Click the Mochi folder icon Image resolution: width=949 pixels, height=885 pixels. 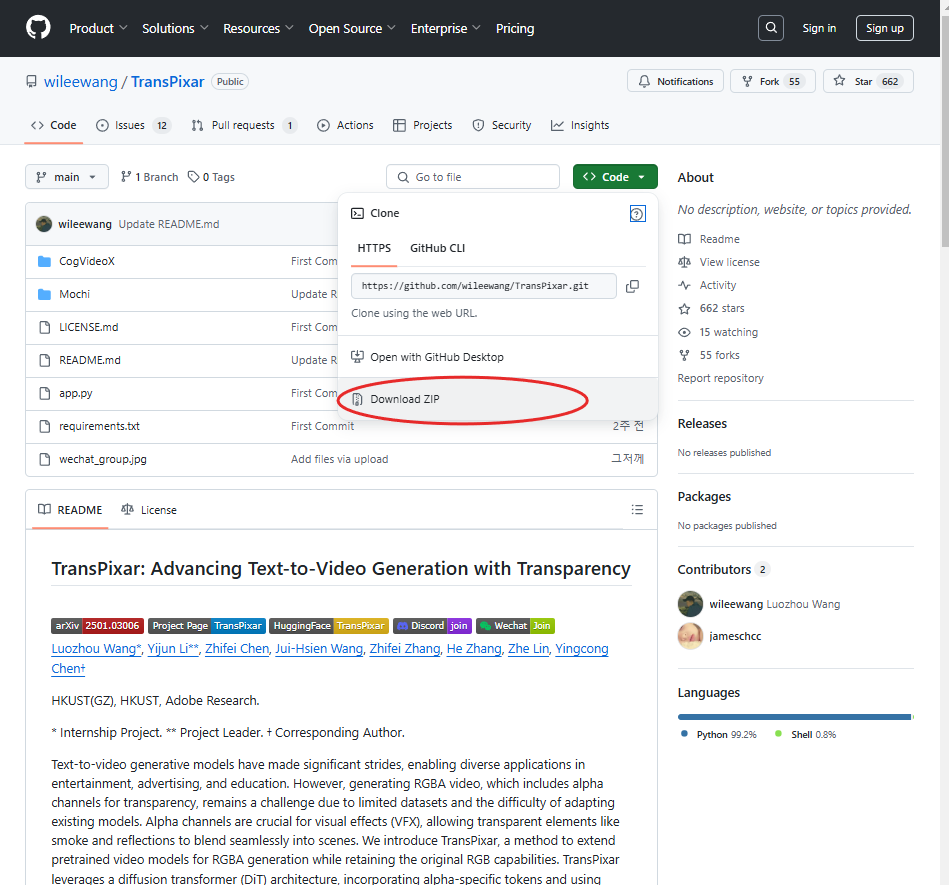coord(44,294)
